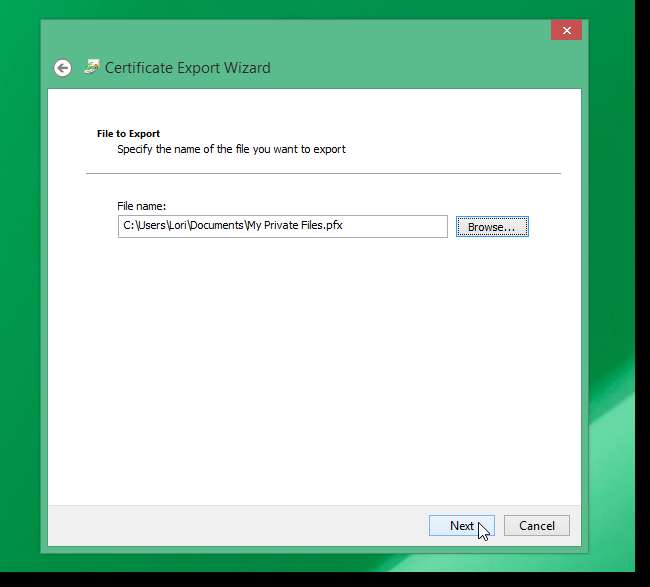
Task: Click the 'Certificate Export Wizard' title text
Action: tap(187, 68)
